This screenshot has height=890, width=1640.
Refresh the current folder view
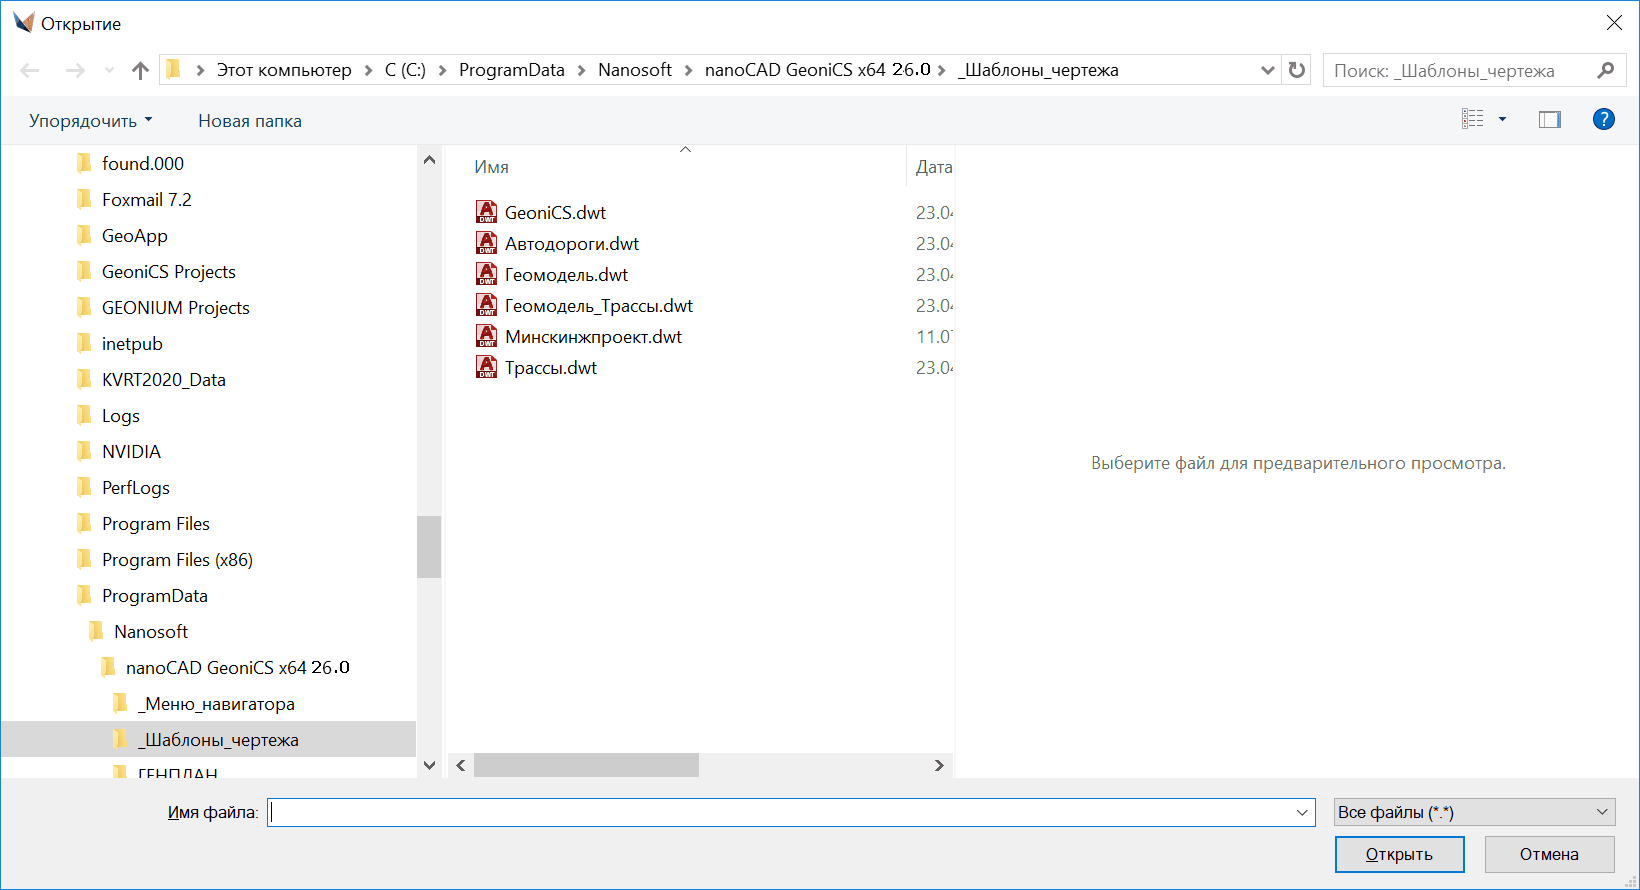click(1297, 70)
